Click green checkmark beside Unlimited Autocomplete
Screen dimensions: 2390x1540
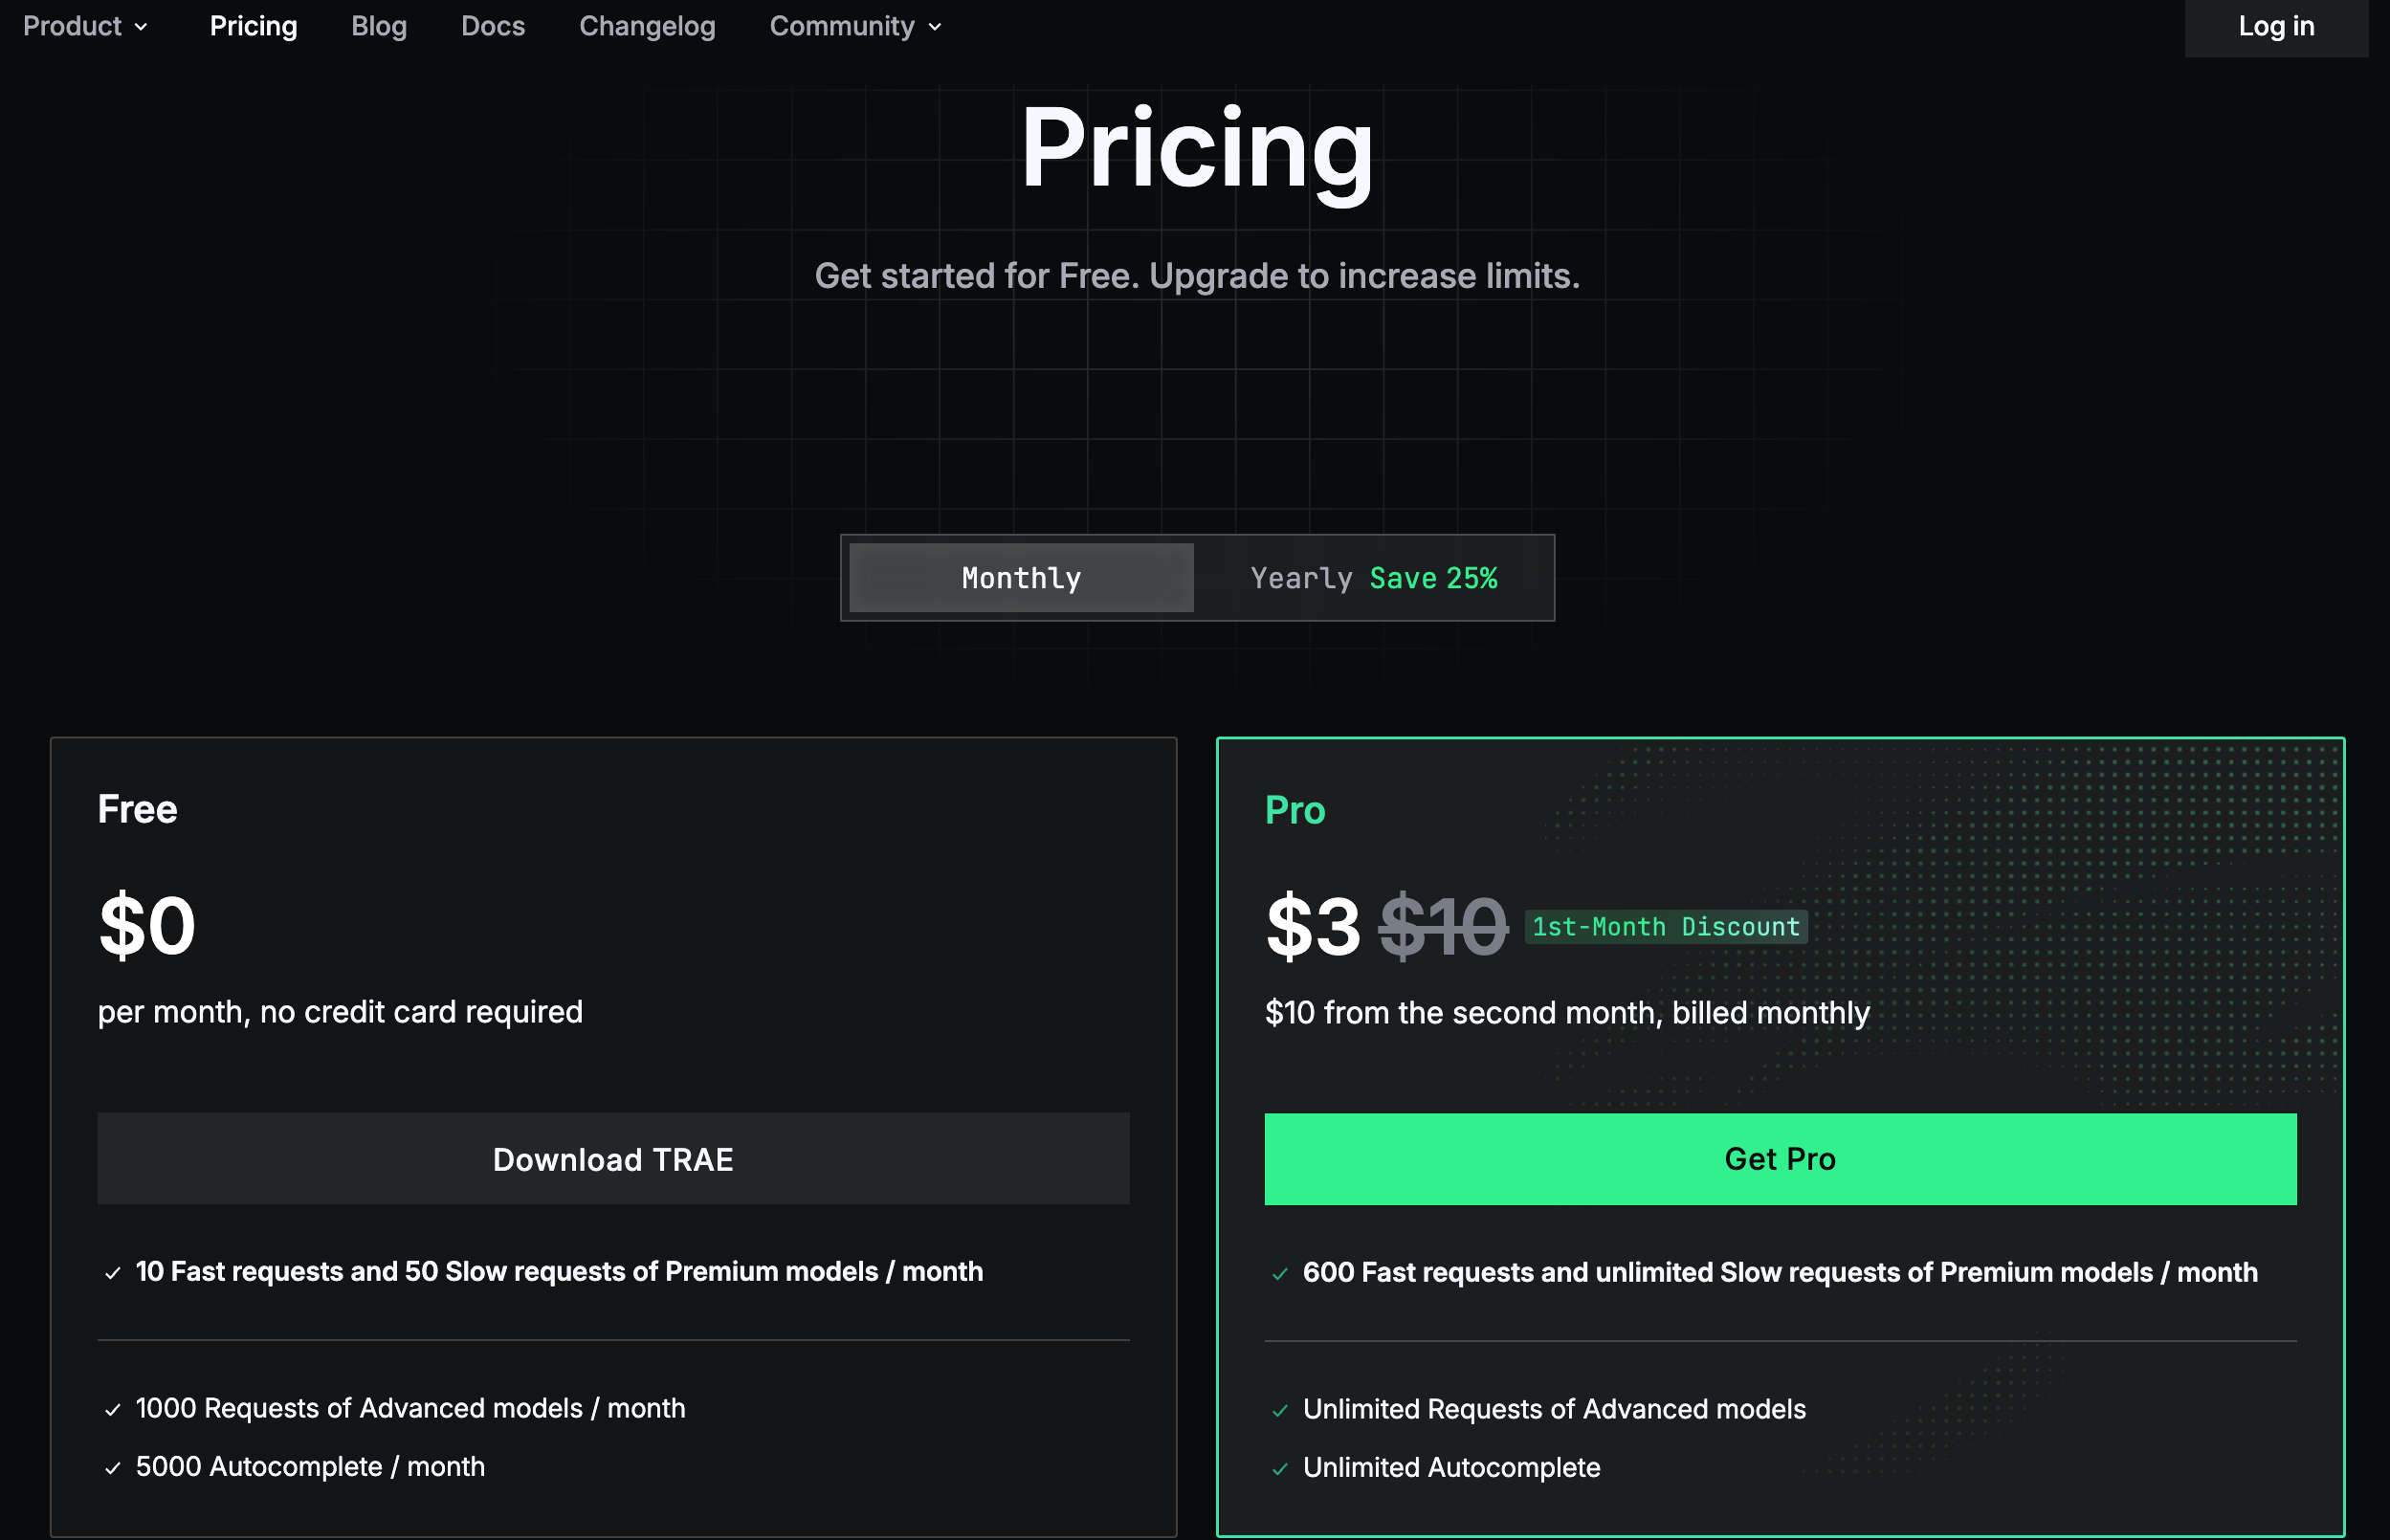click(1279, 1469)
